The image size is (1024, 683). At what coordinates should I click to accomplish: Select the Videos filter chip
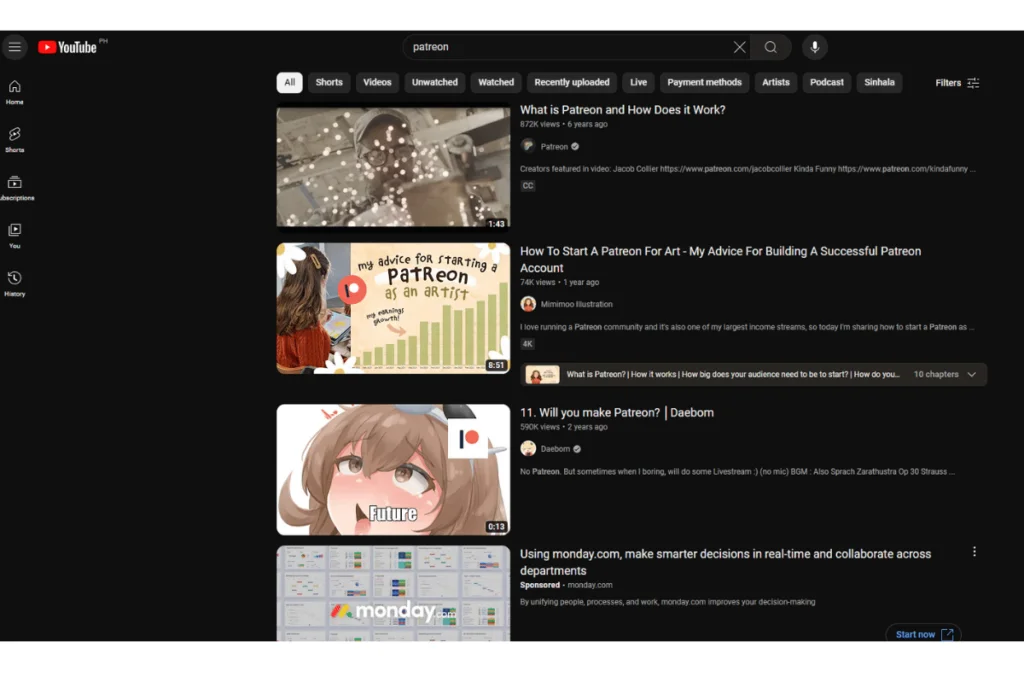point(377,82)
